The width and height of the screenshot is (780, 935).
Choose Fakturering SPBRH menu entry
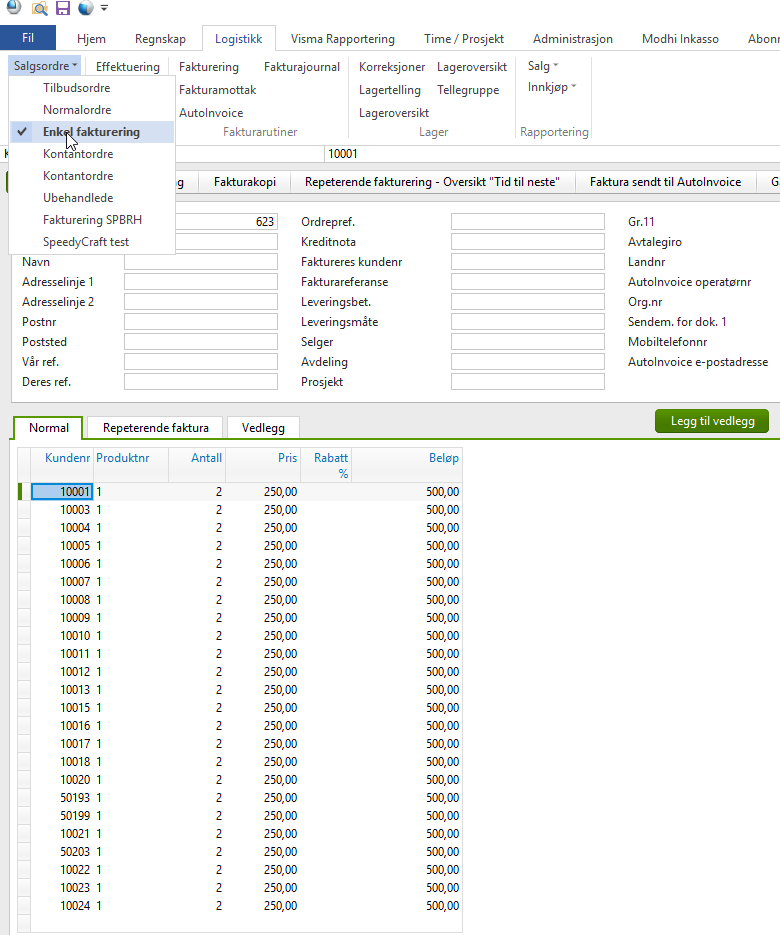tap(92, 219)
